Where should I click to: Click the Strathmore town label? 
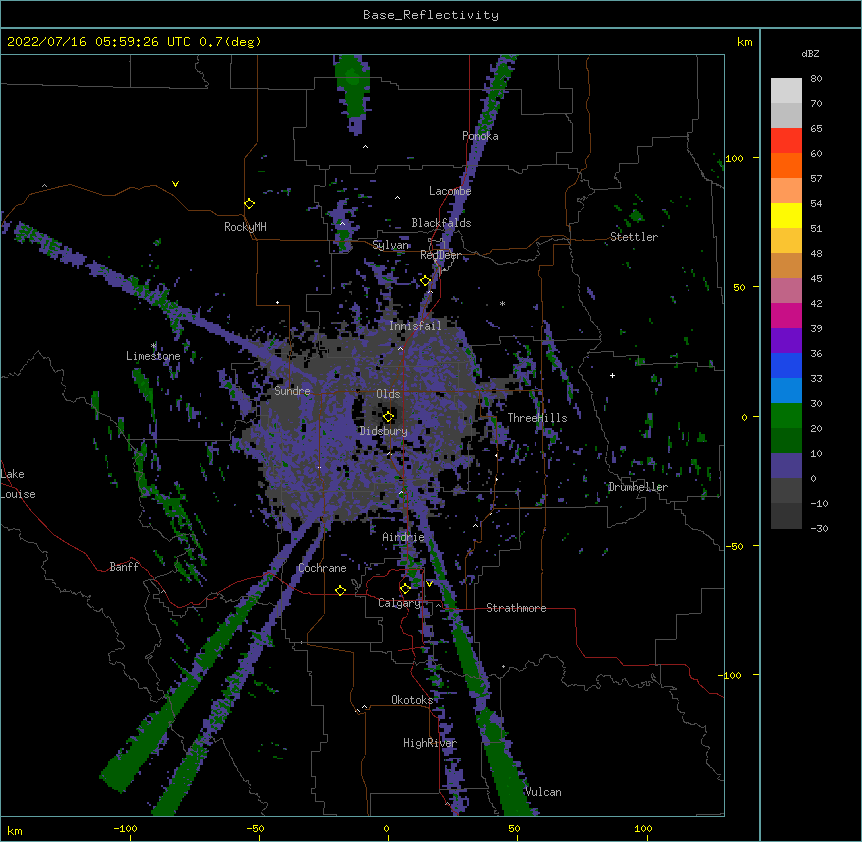click(516, 608)
